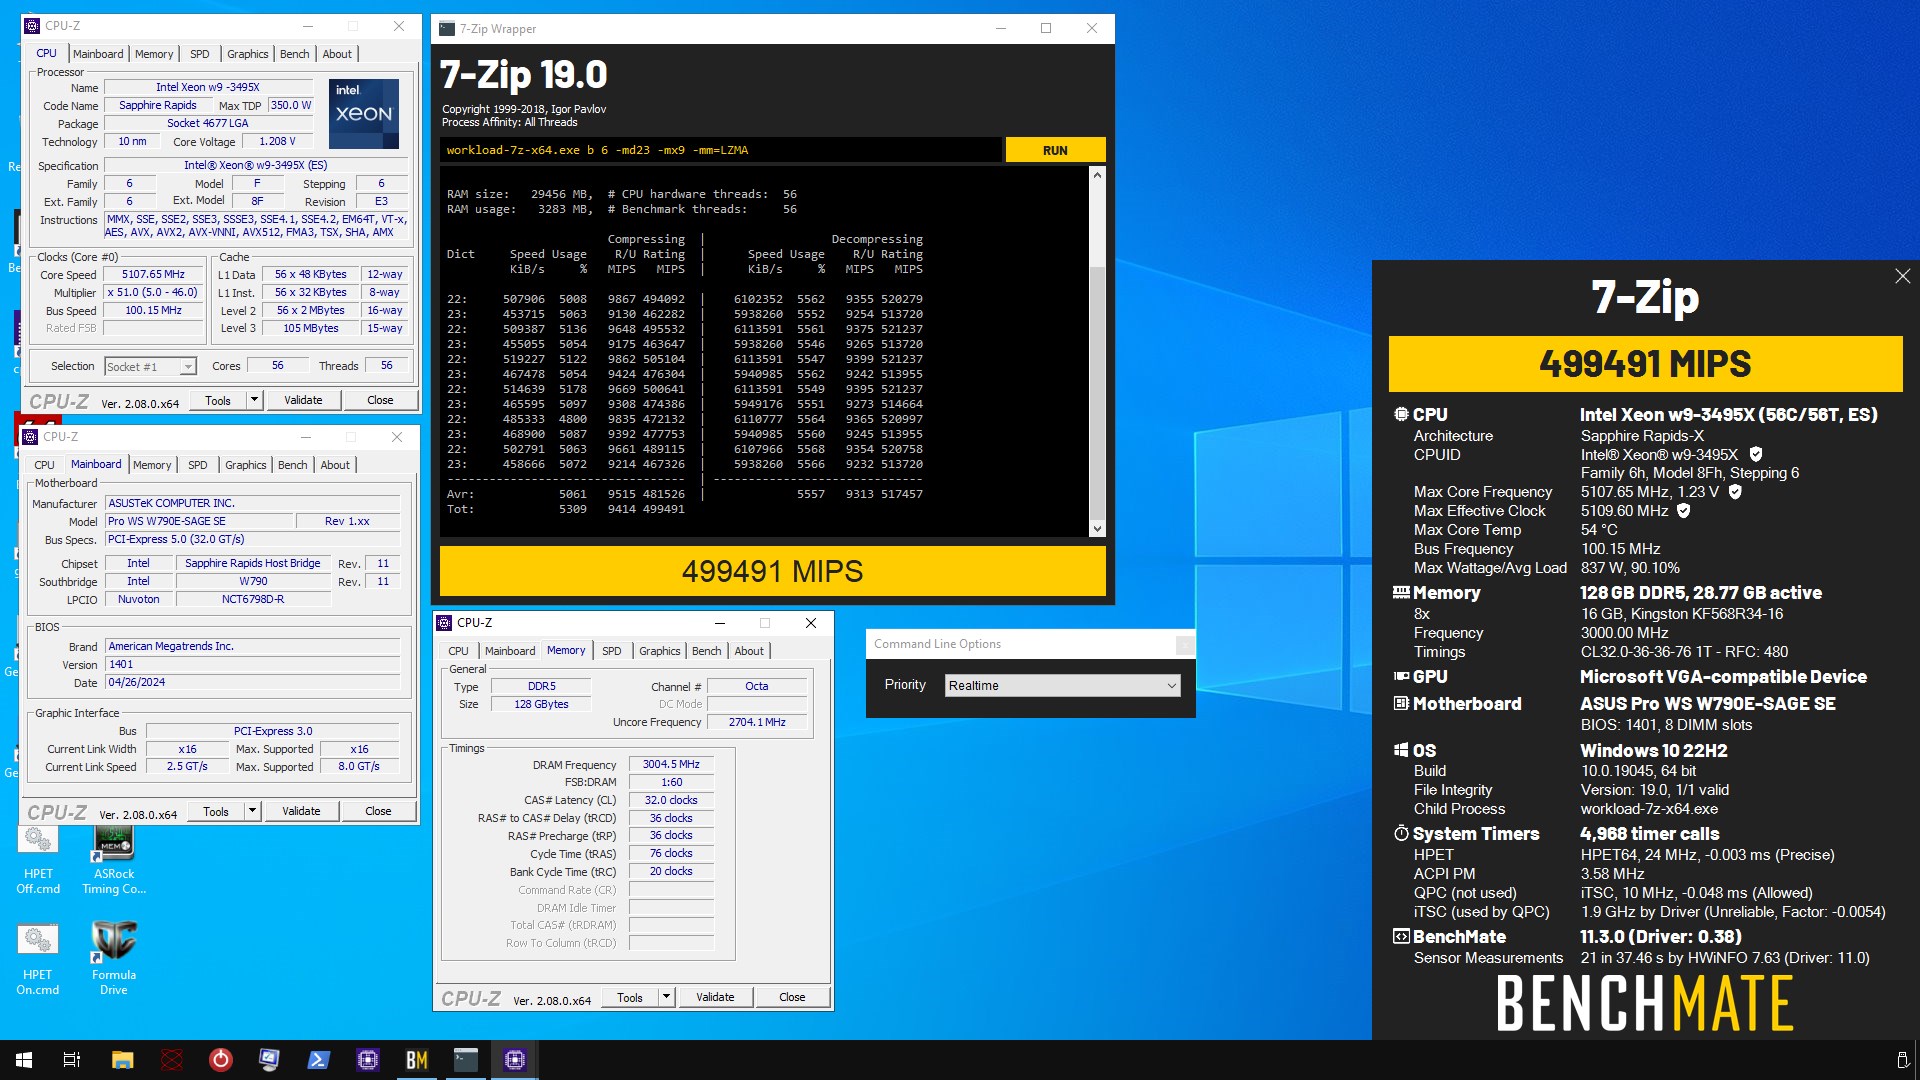Expand Tools dropdown arrow in Memory window
The width and height of the screenshot is (1920, 1080).
666,997
